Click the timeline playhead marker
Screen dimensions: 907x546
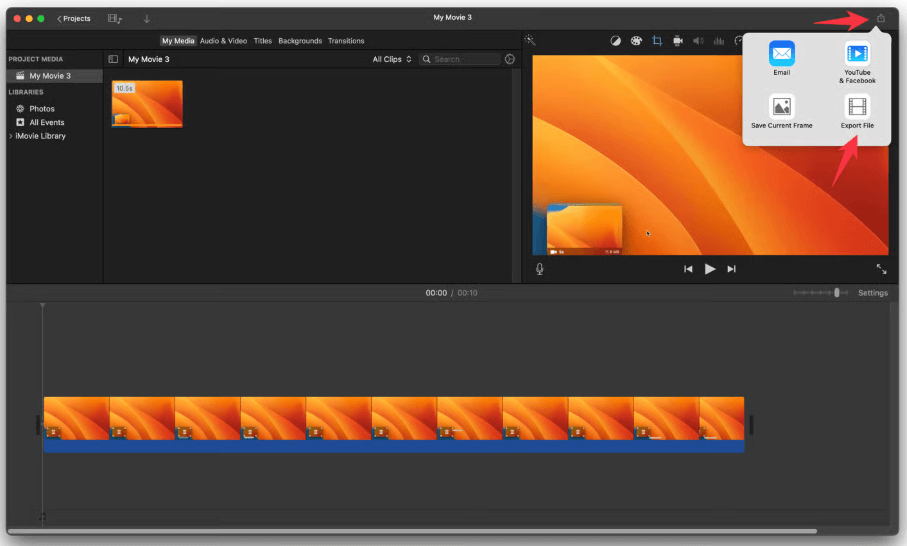point(42,305)
